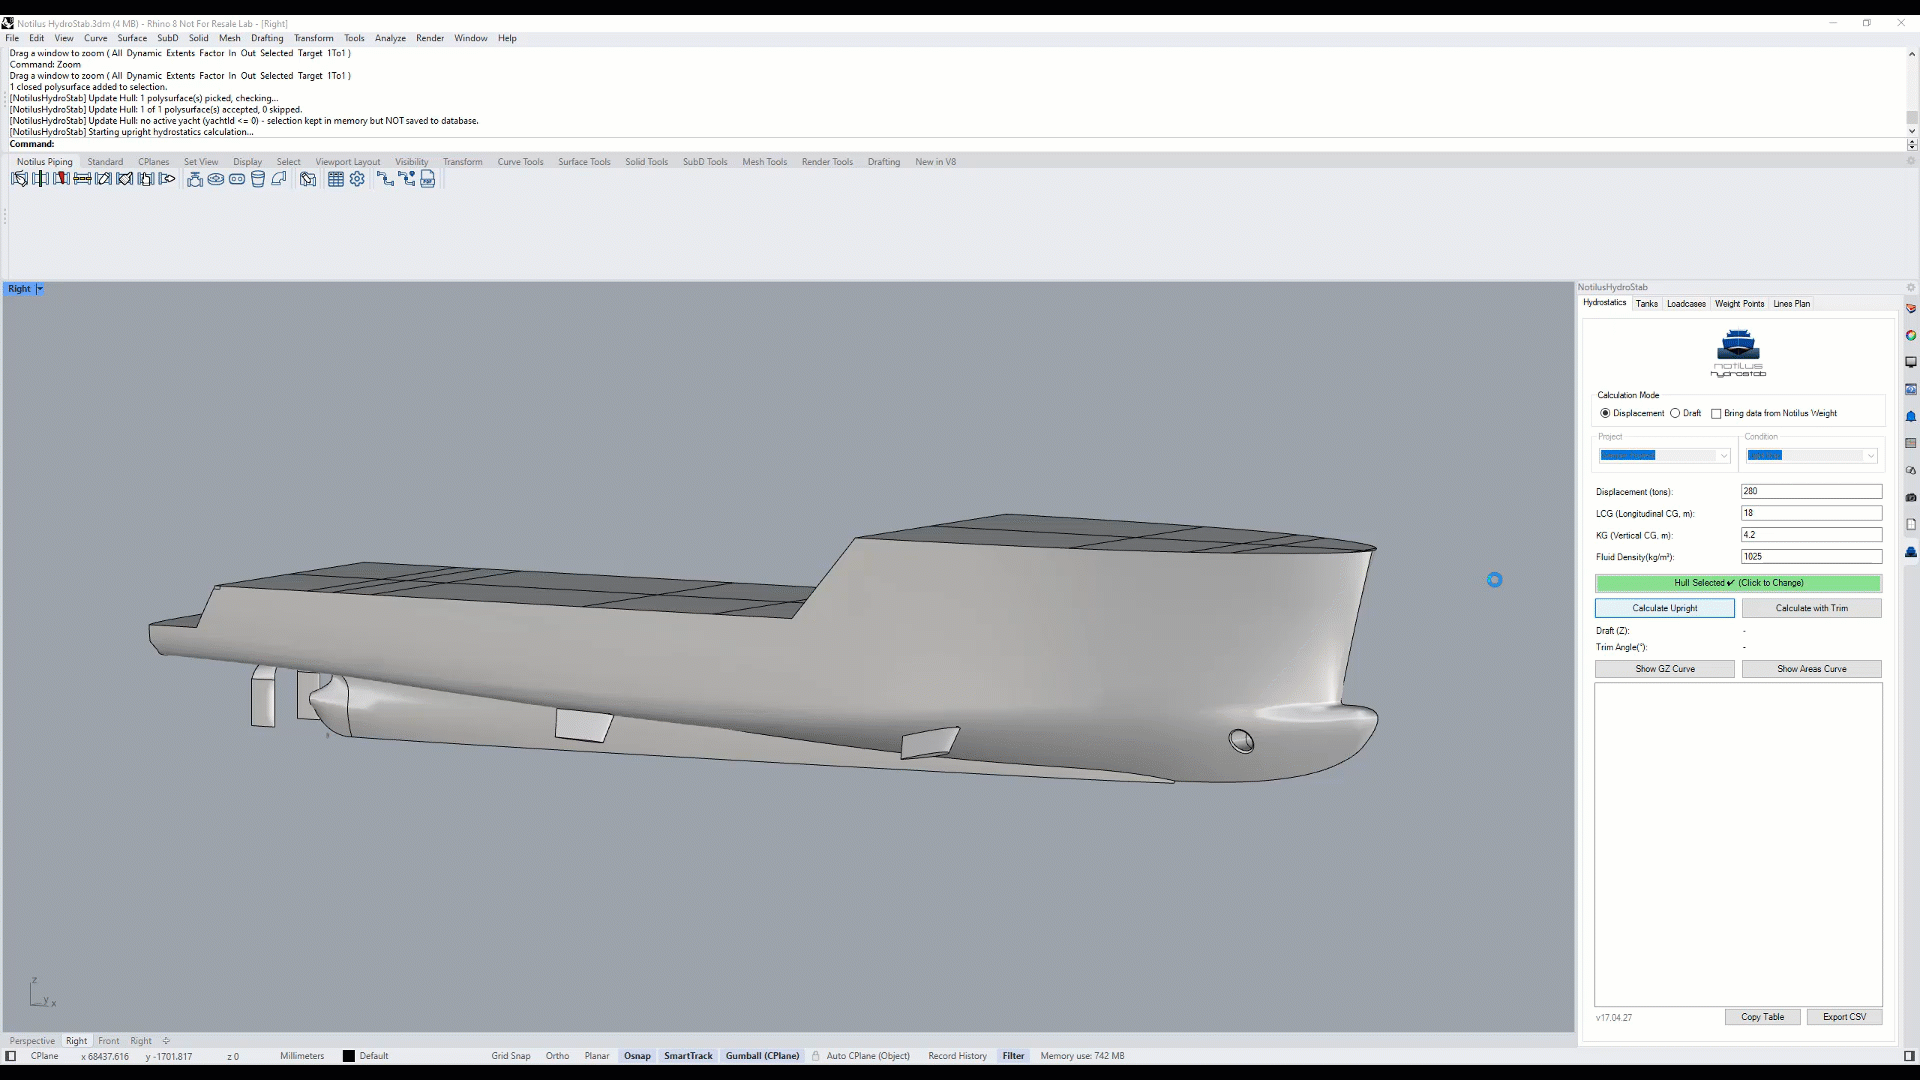Open the camera Snapshots icon in side dock
Viewport: 1920px width, 1080px height.
pos(1910,497)
